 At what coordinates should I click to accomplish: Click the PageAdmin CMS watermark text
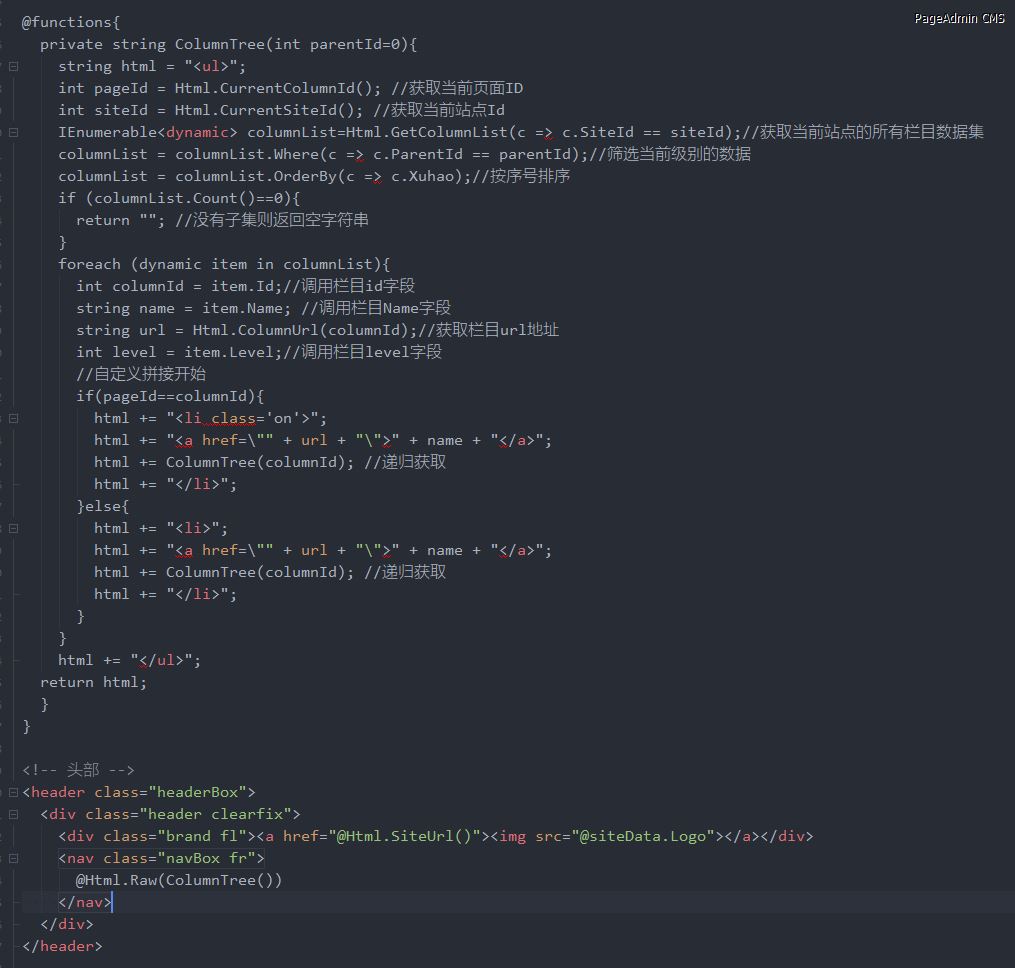(x=958, y=19)
